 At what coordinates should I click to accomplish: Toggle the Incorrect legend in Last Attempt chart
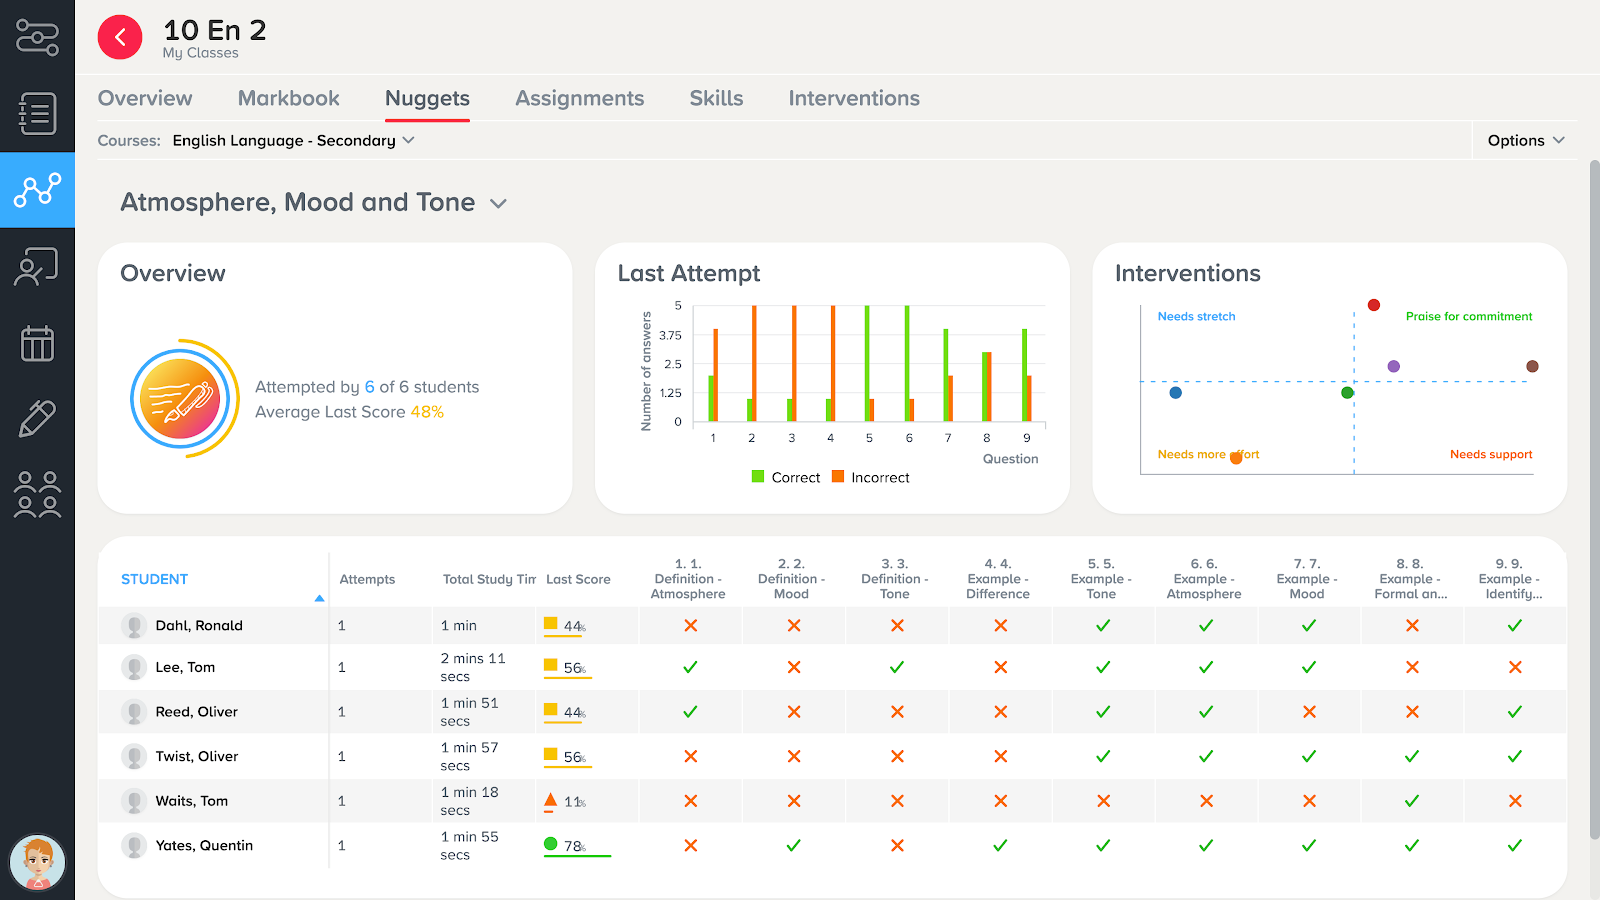[871, 478]
